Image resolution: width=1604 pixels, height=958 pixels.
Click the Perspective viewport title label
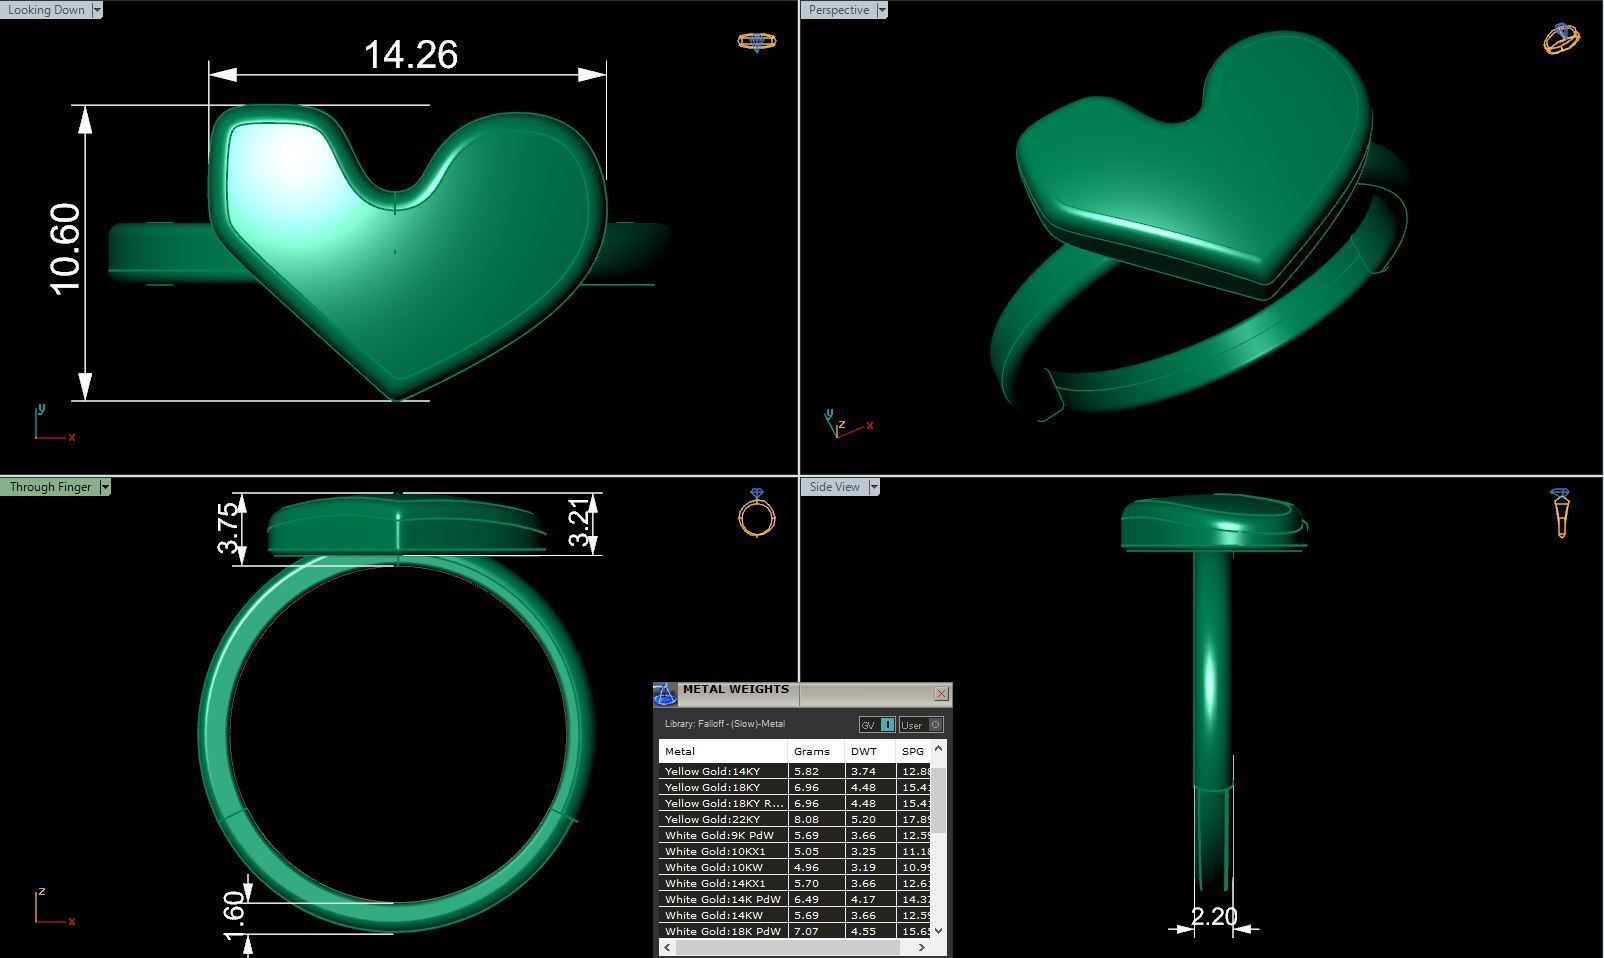[838, 9]
